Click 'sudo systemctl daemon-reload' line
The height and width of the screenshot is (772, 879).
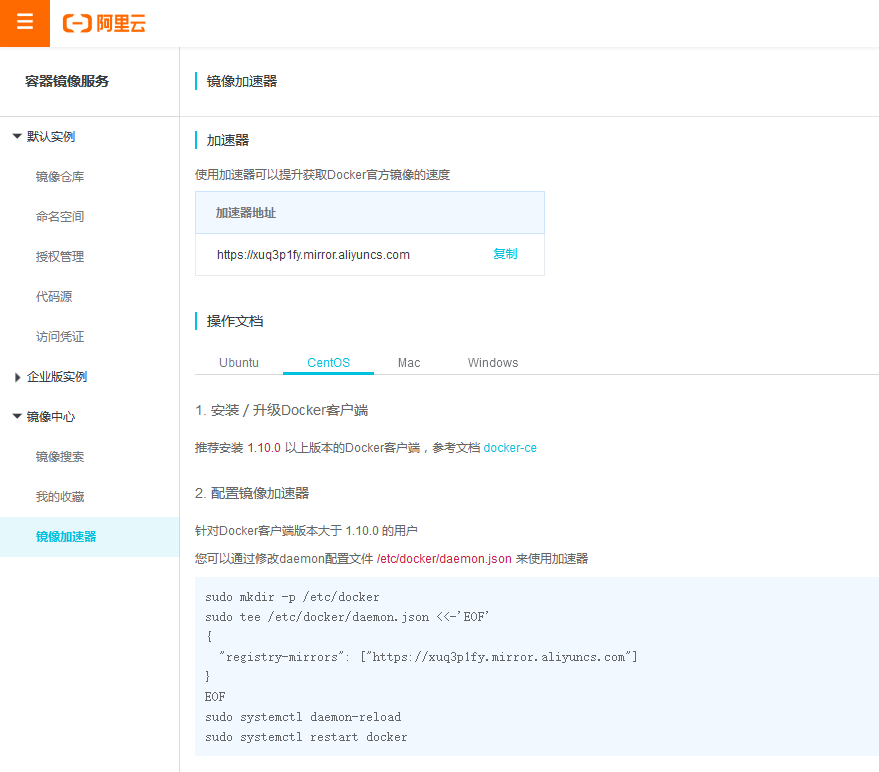click(x=303, y=717)
